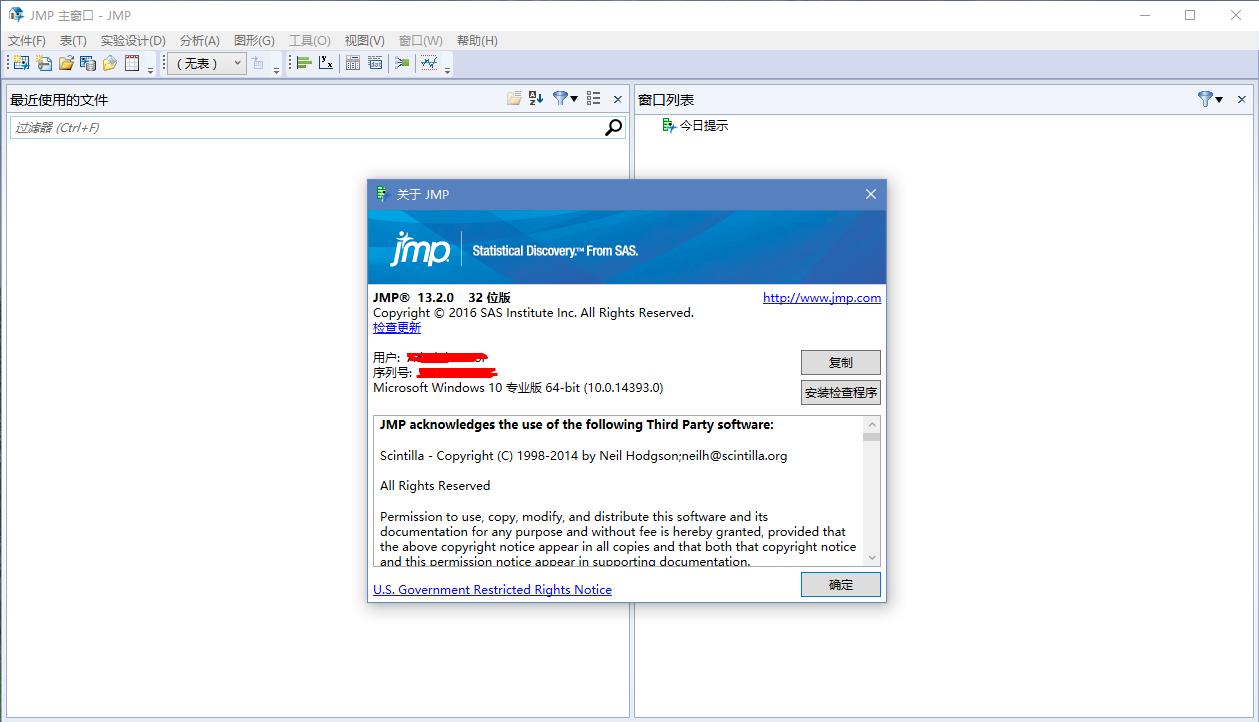Click the folder-with-arrow toolbar icon

[110, 63]
